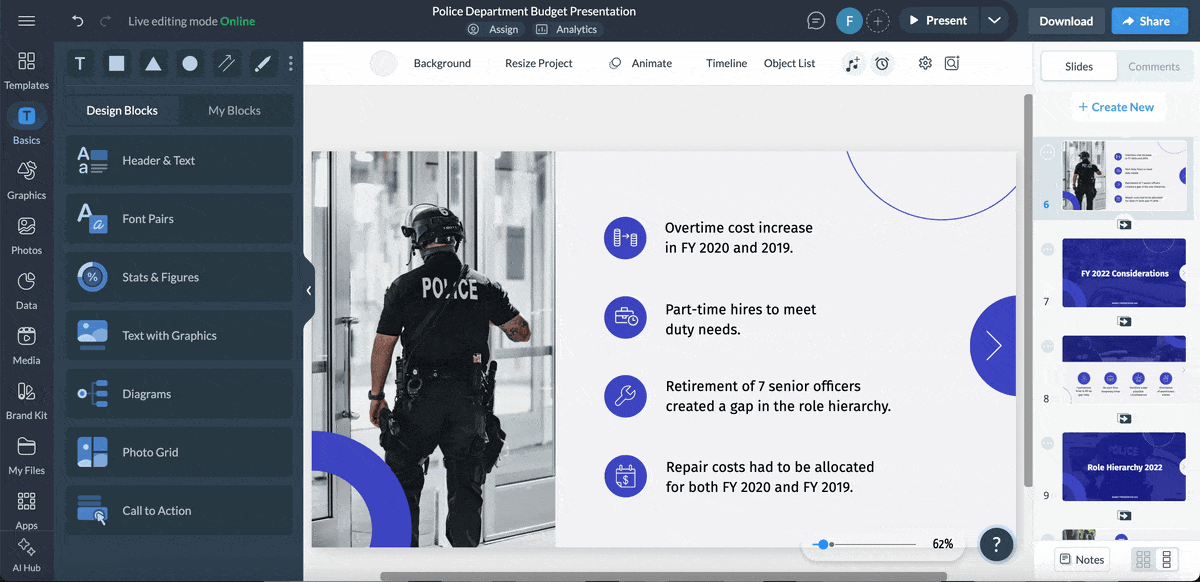This screenshot has width=1200, height=582.
Task: Open the Timeline
Action: click(726, 63)
